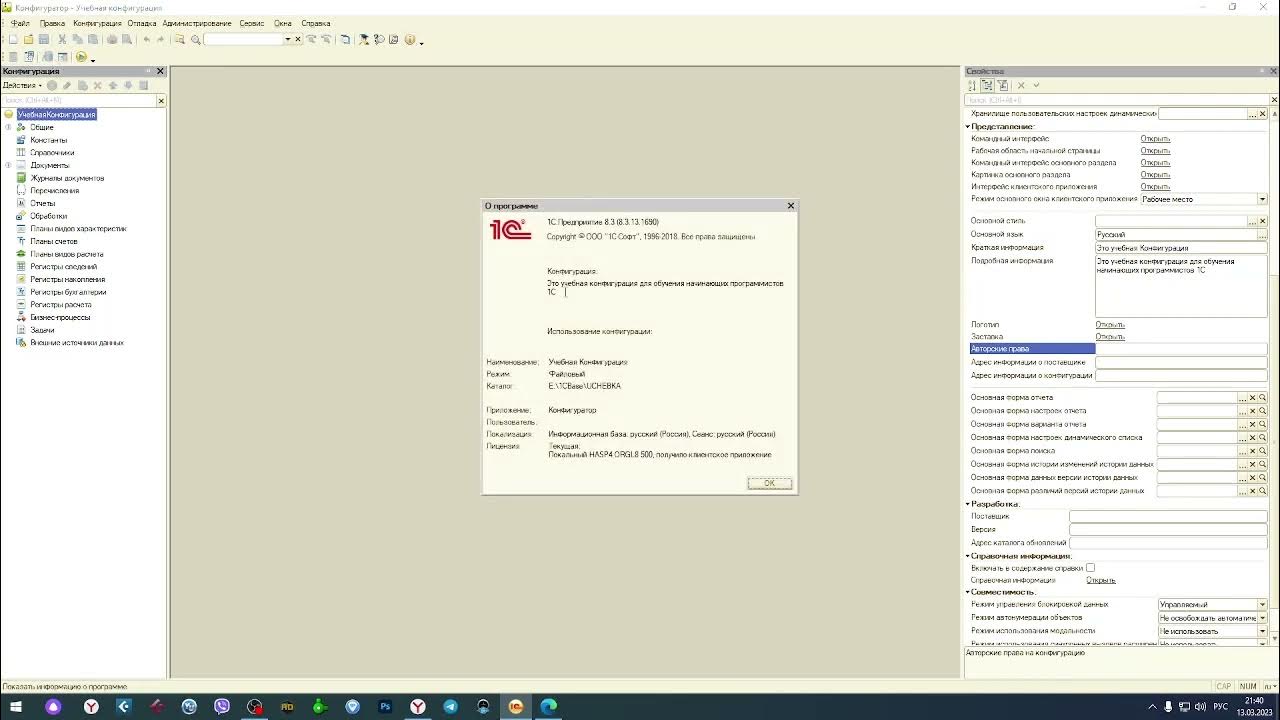Open the toolbar search history dropdown arrow
The width and height of the screenshot is (1280, 720).
[x=288, y=39]
